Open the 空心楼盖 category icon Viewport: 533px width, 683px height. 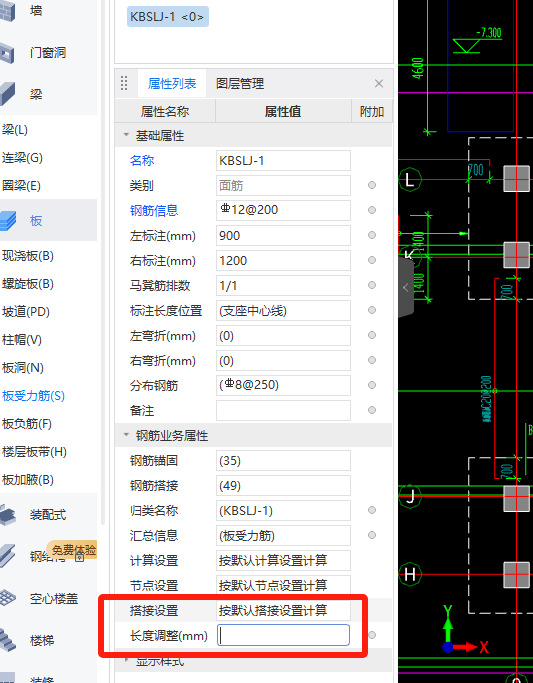[x=9, y=598]
